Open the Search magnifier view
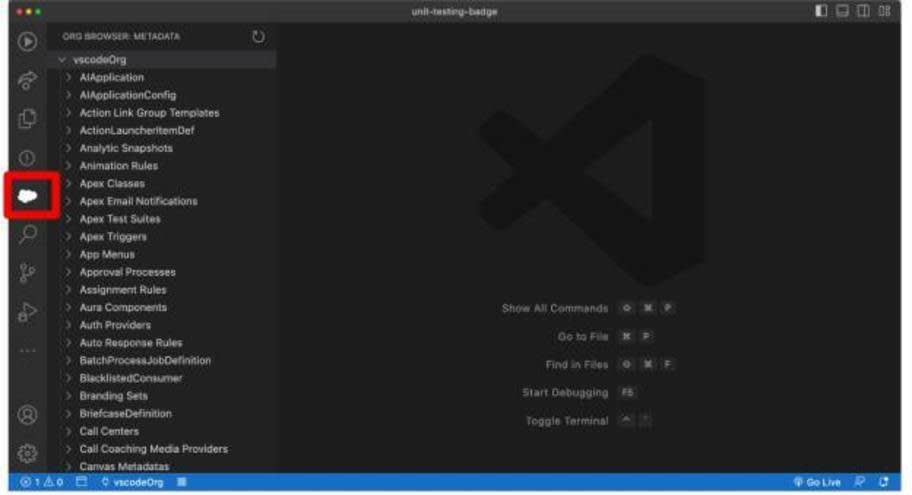The image size is (912, 495). 27,234
